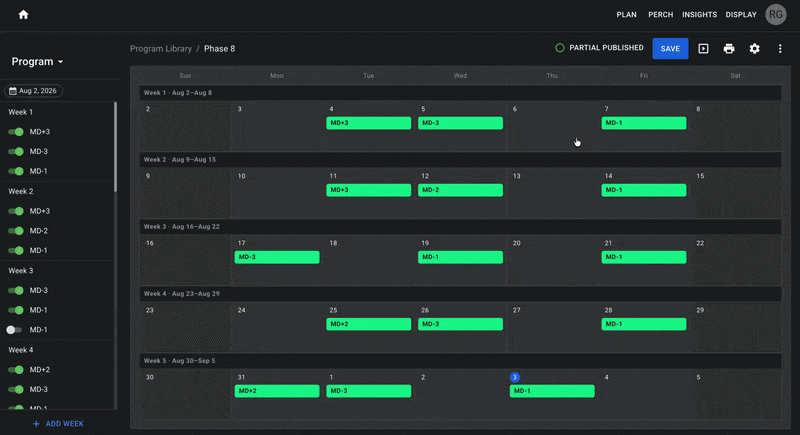Click the Partial Published status circle
Image resolution: width=800 pixels, height=435 pixels.
pyautogui.click(x=560, y=48)
